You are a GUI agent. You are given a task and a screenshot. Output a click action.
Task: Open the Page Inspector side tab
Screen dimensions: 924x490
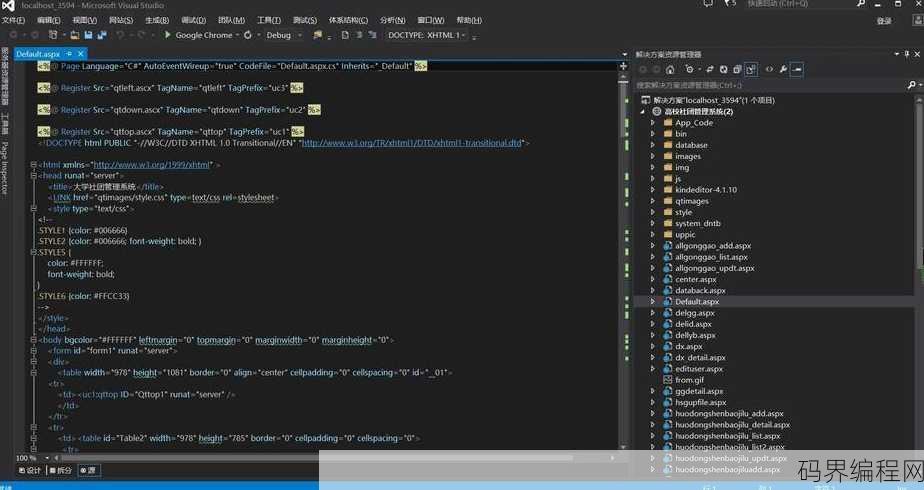click(x=5, y=168)
